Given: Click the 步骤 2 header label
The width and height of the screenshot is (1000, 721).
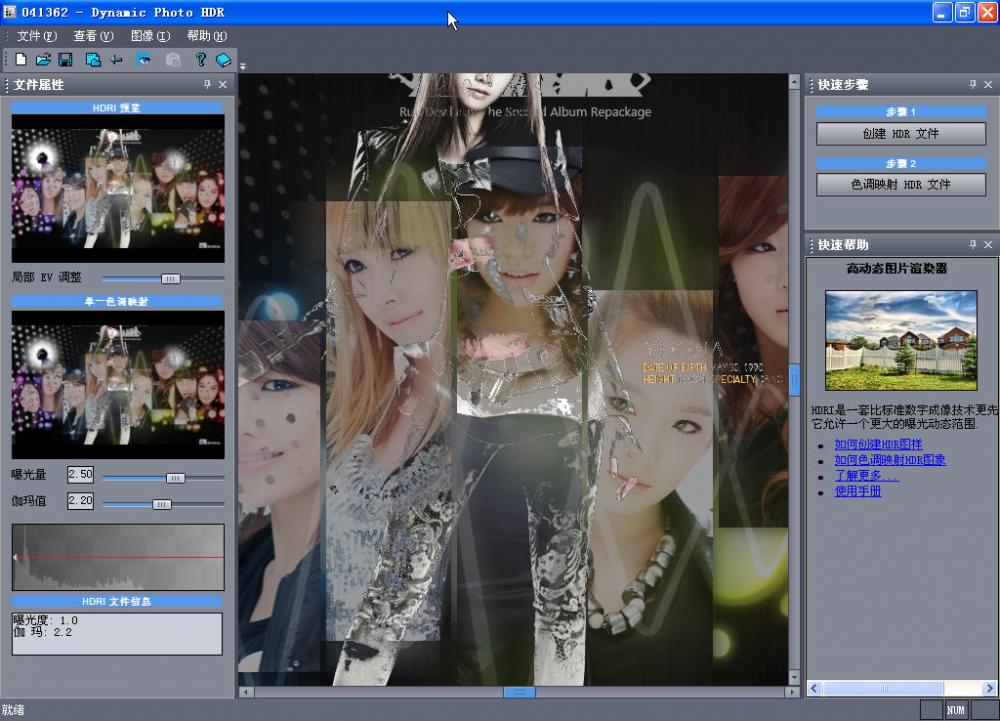Looking at the screenshot, I should [x=901, y=163].
